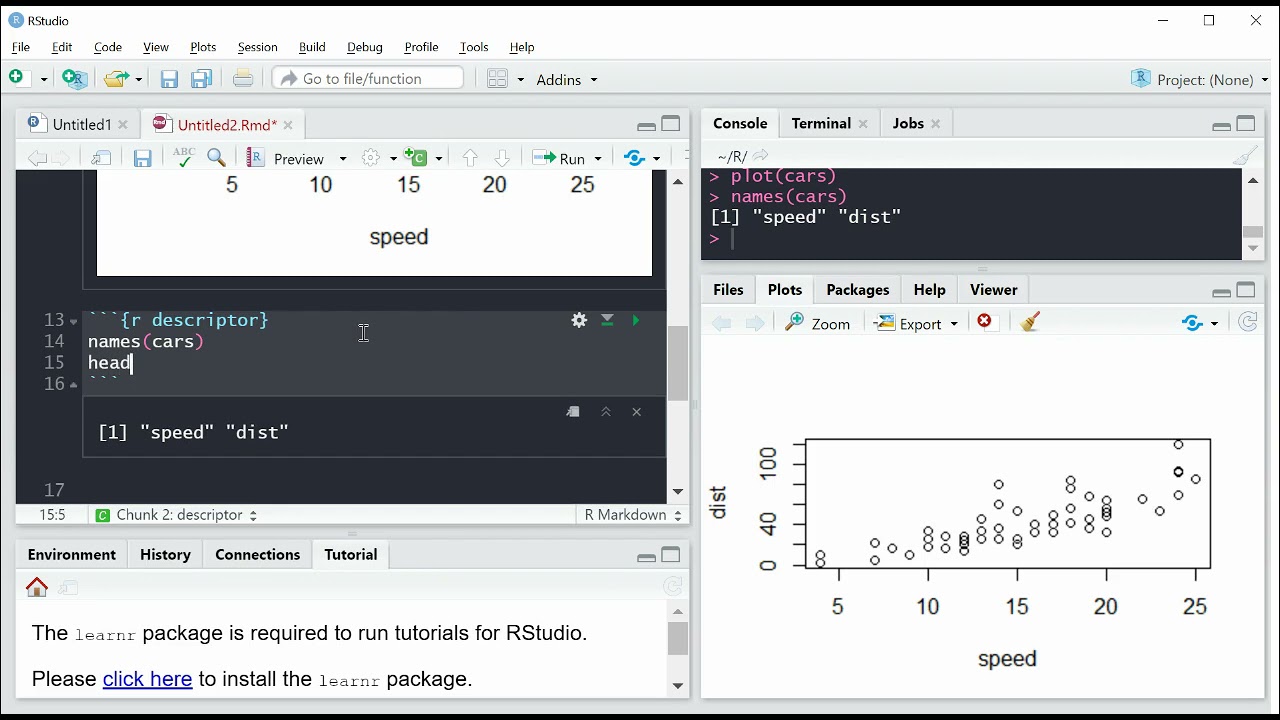Open Find/Replace magnifier icon

click(x=216, y=157)
